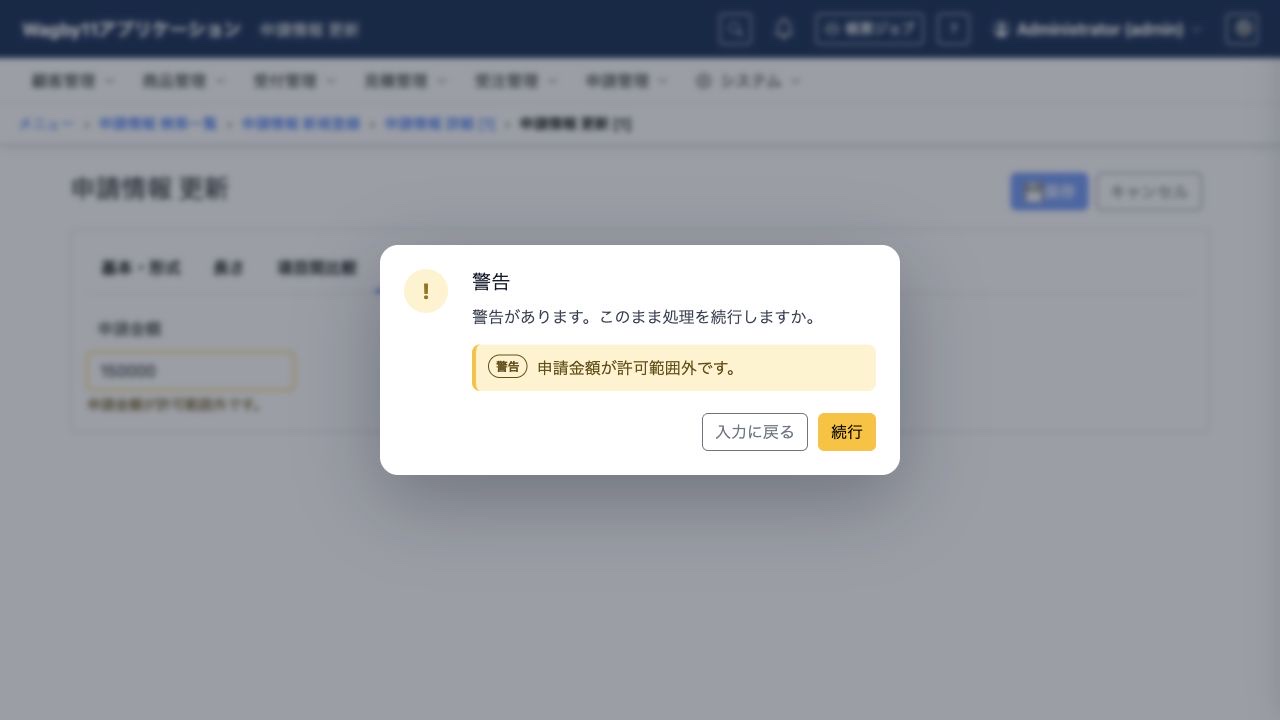Click the question mark help icon

click(953, 29)
